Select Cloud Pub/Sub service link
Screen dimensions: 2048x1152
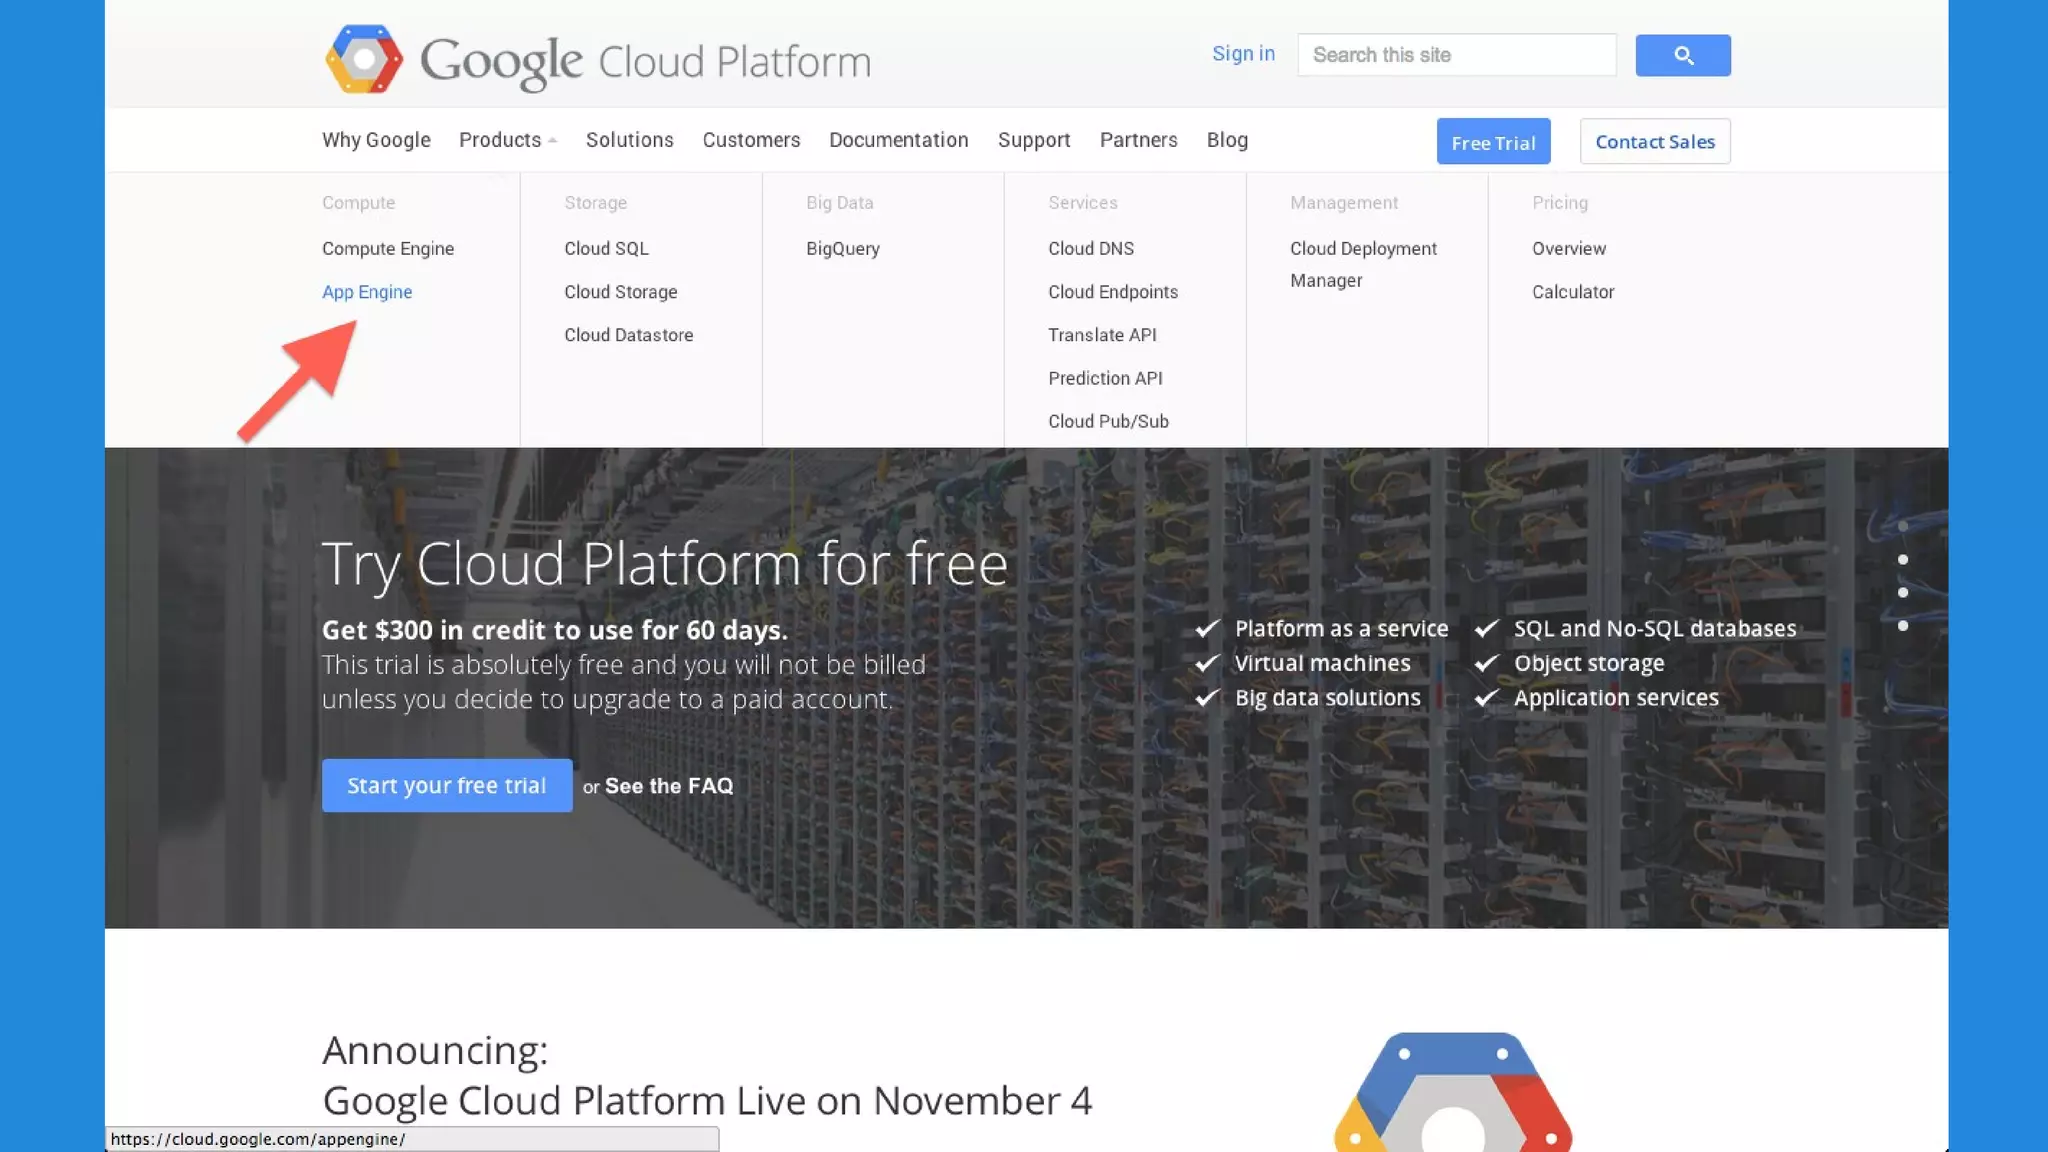coord(1108,422)
